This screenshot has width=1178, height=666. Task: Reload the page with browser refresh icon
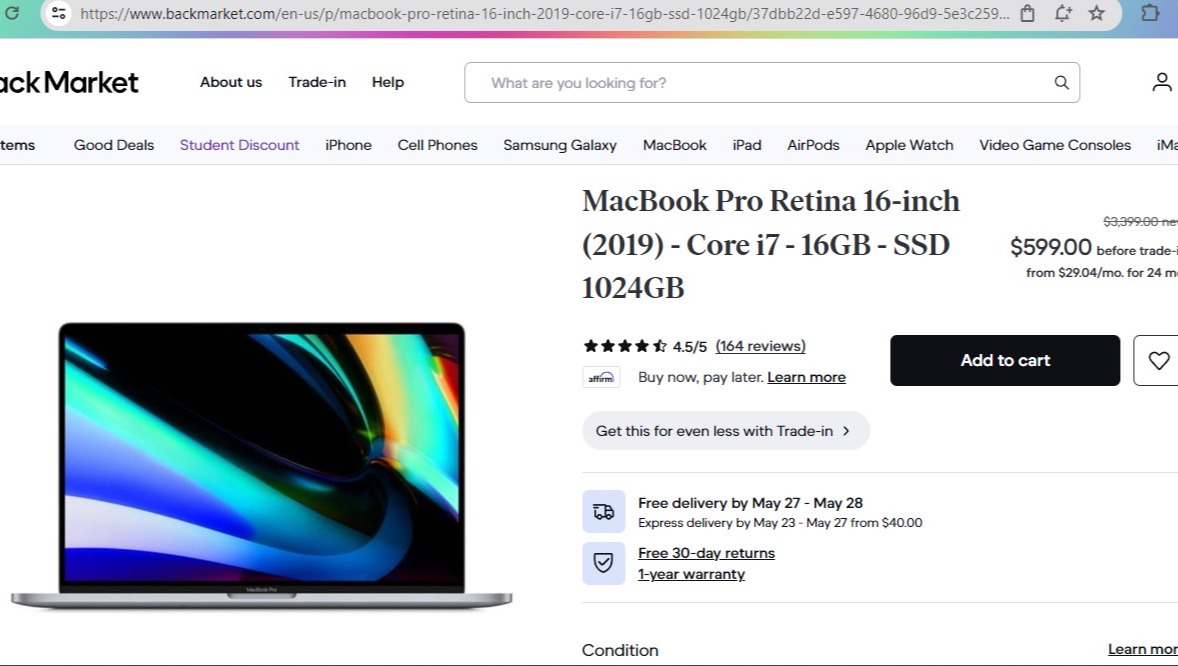coord(13,13)
